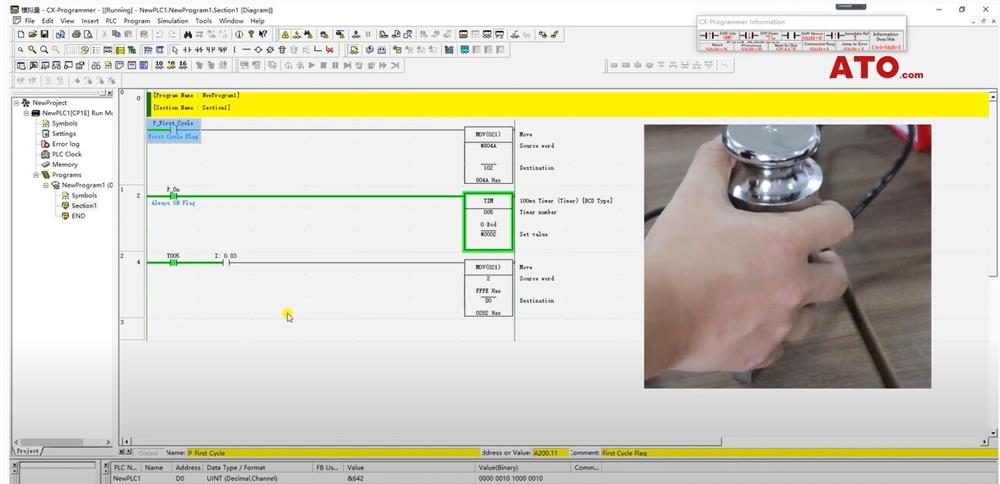The image size is (1000, 484).
Task: Click the simulation Stop square icon
Action: (x=323, y=65)
